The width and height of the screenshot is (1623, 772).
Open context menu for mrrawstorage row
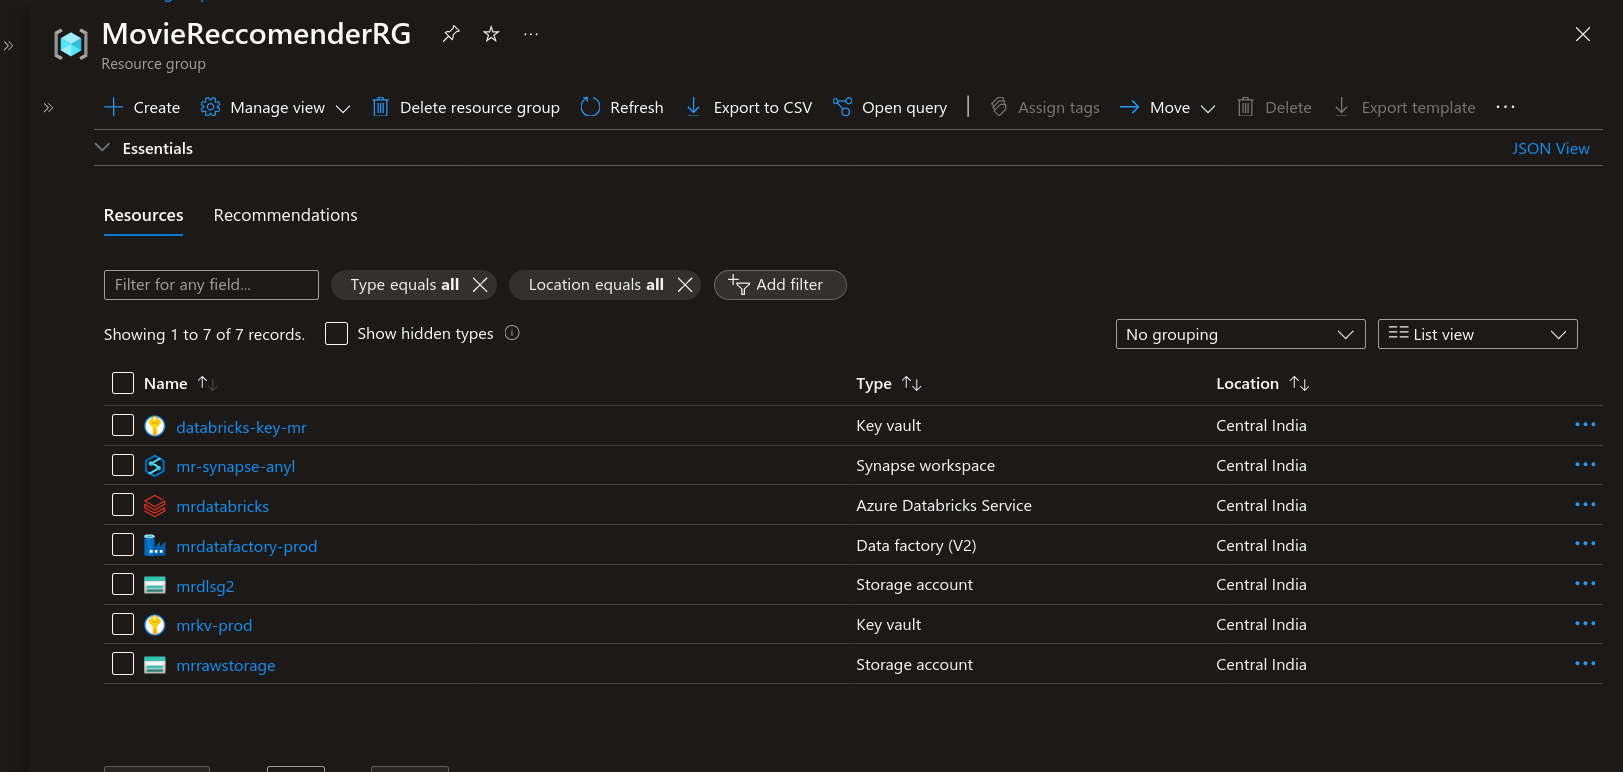(x=1585, y=664)
